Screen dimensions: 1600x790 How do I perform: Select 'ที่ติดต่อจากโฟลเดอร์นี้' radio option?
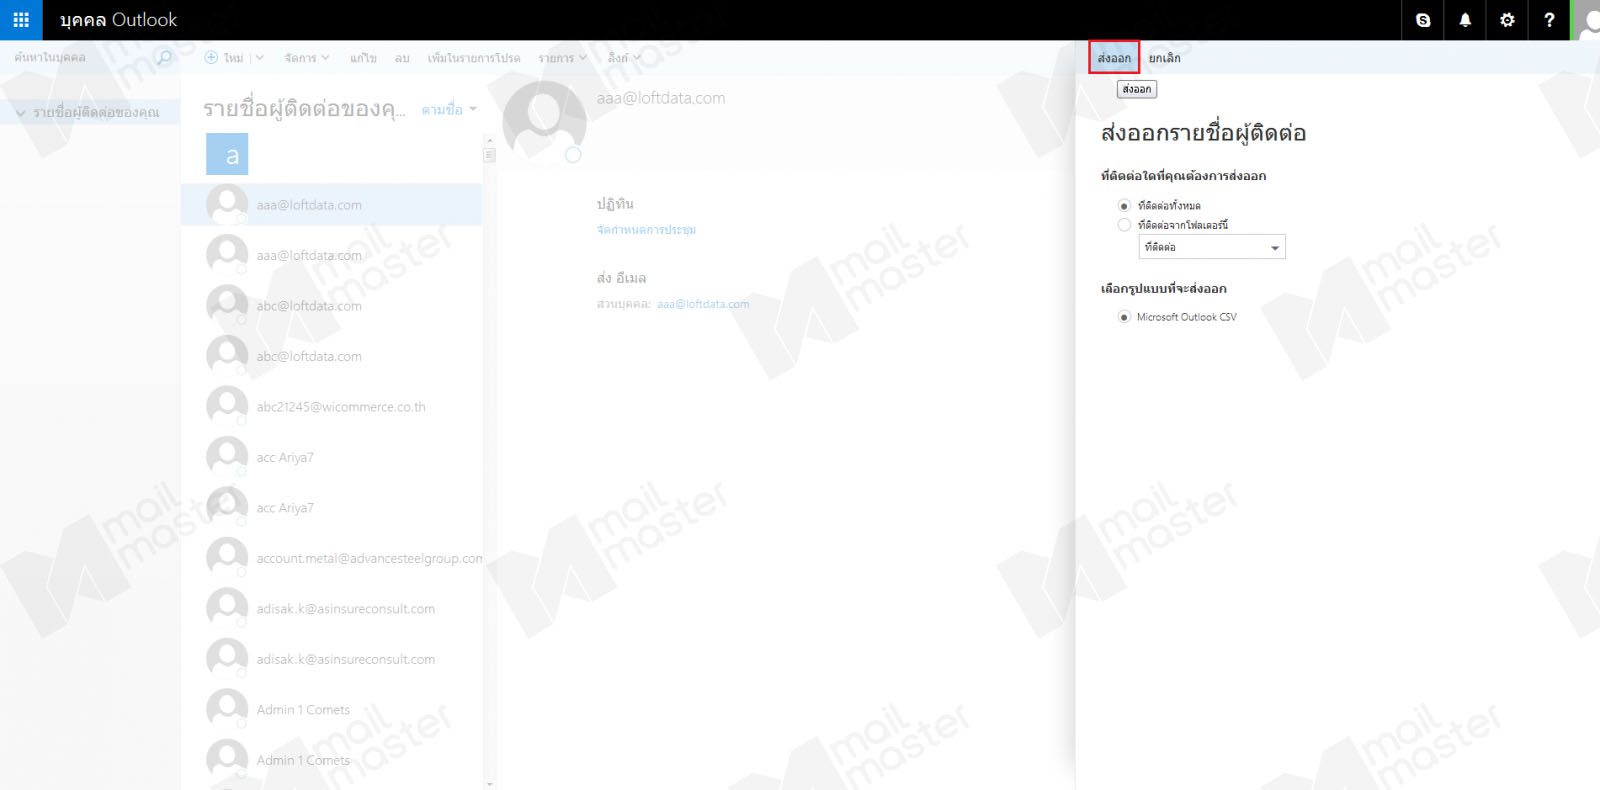(x=1124, y=225)
